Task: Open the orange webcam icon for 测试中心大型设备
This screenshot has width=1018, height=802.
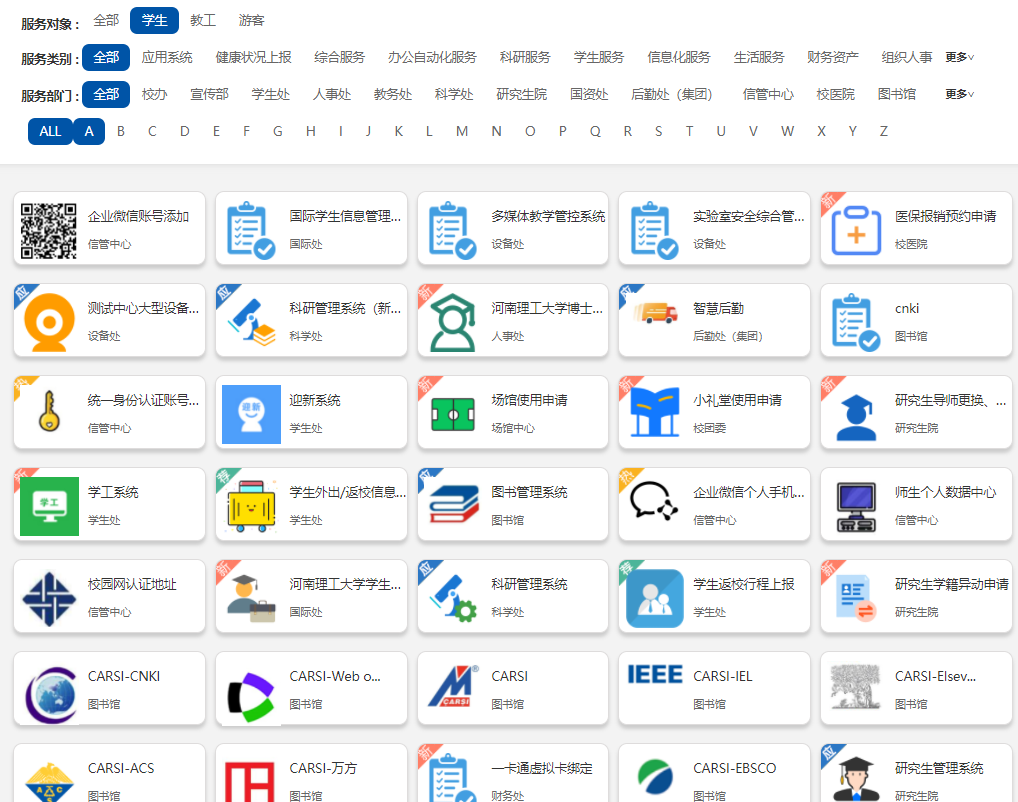Action: 49,323
